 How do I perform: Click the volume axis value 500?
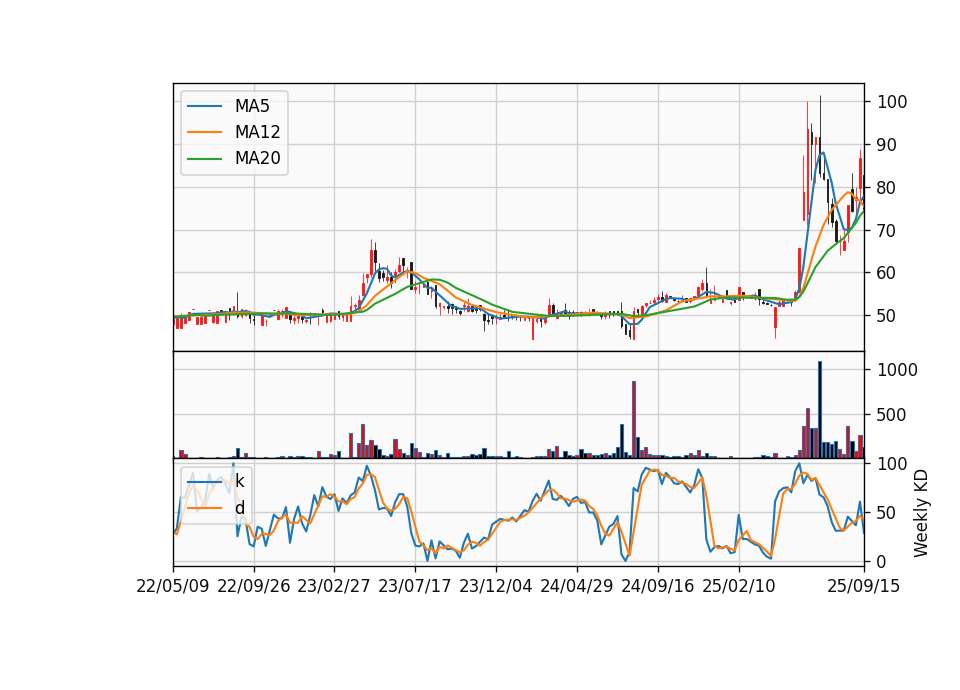(x=892, y=415)
